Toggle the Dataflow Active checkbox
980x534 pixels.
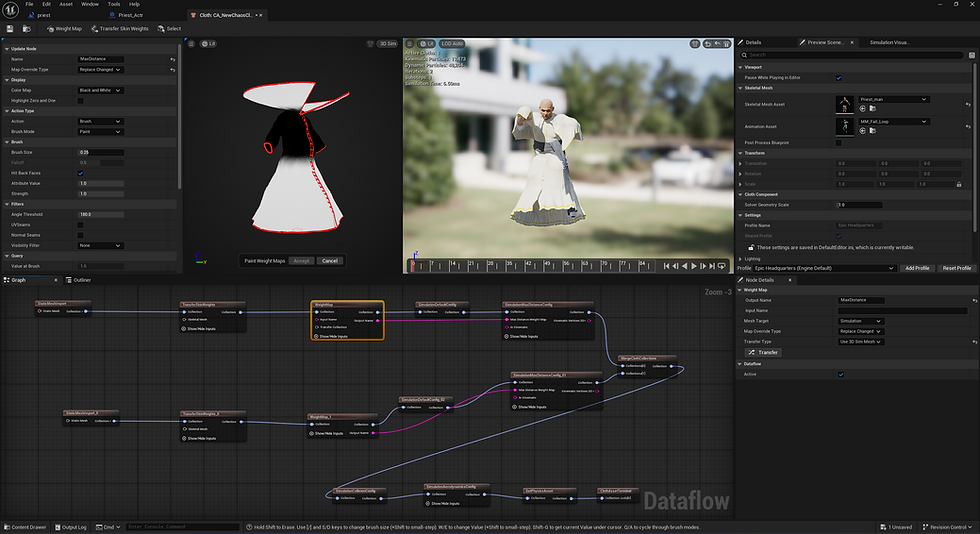[x=841, y=375]
